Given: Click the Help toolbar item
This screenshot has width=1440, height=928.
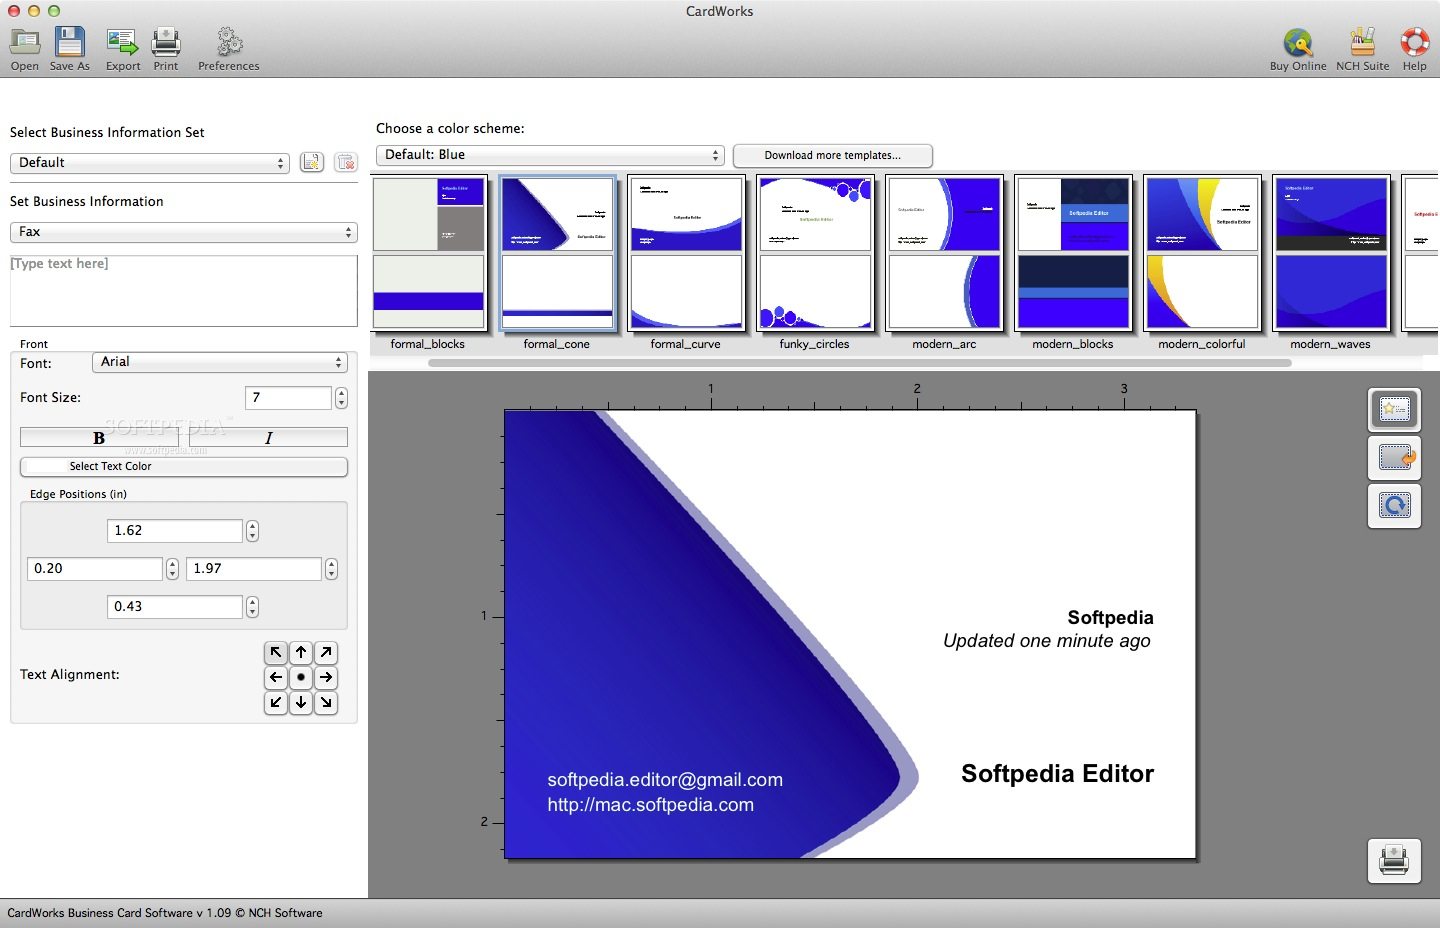Looking at the screenshot, I should (x=1414, y=46).
